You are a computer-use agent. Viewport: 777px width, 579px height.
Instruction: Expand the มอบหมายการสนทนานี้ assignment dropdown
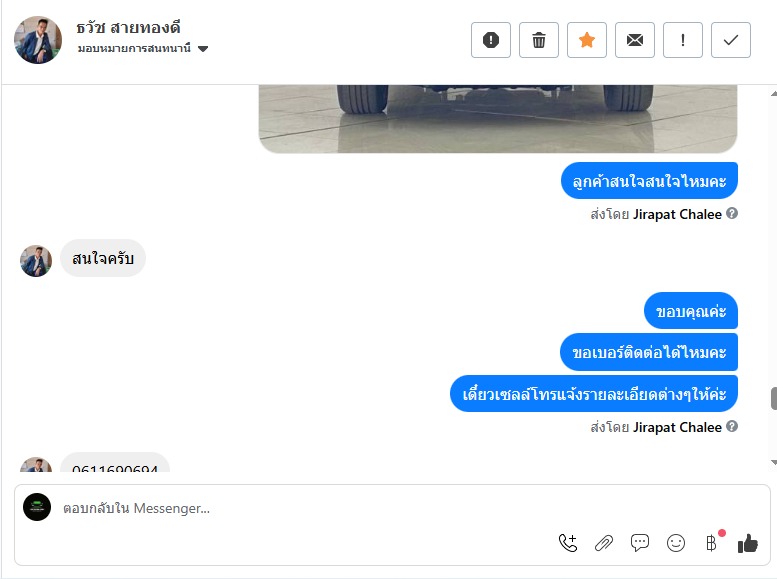tap(143, 49)
